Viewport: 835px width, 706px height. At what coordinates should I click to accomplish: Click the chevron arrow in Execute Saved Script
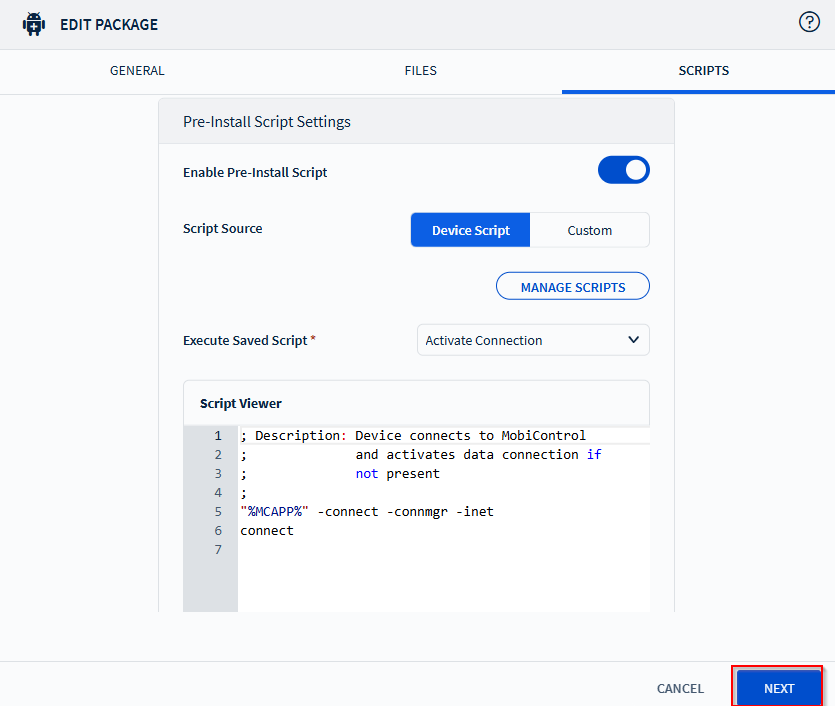[x=633, y=340]
